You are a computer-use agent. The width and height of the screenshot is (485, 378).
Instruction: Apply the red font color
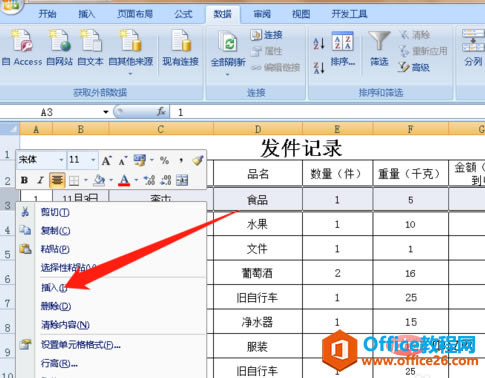(x=124, y=180)
